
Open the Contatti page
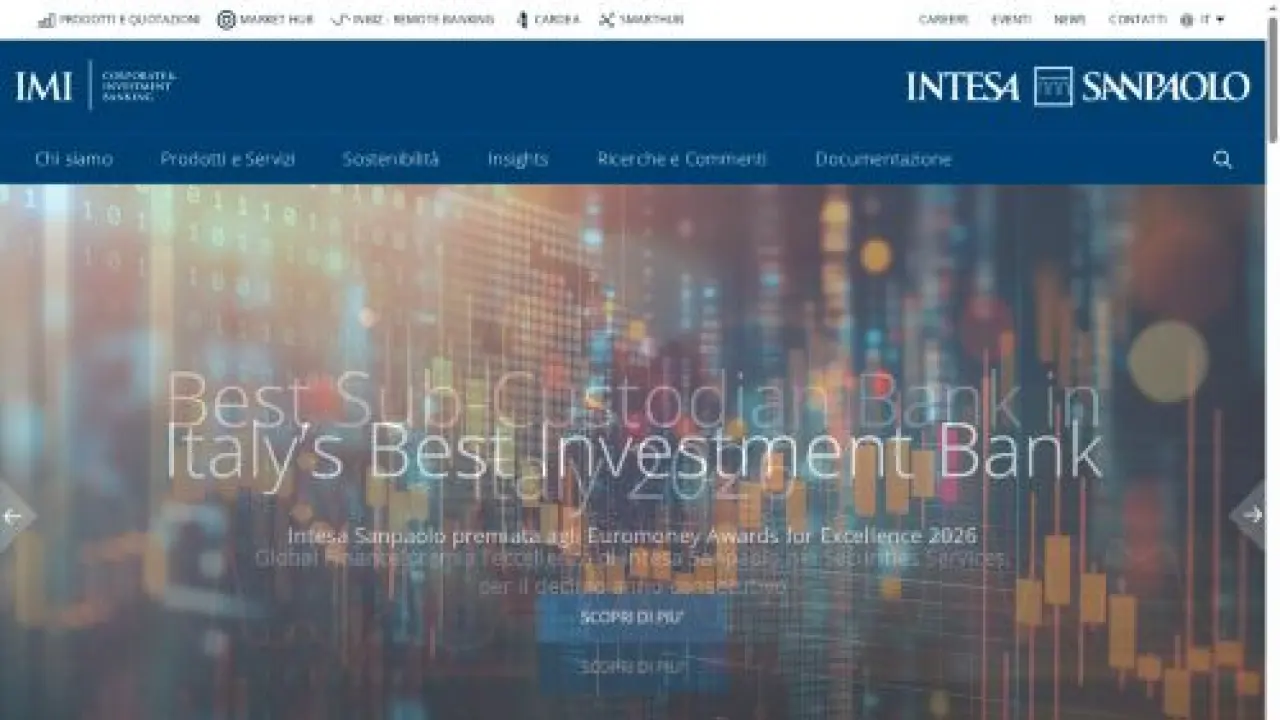point(1137,19)
